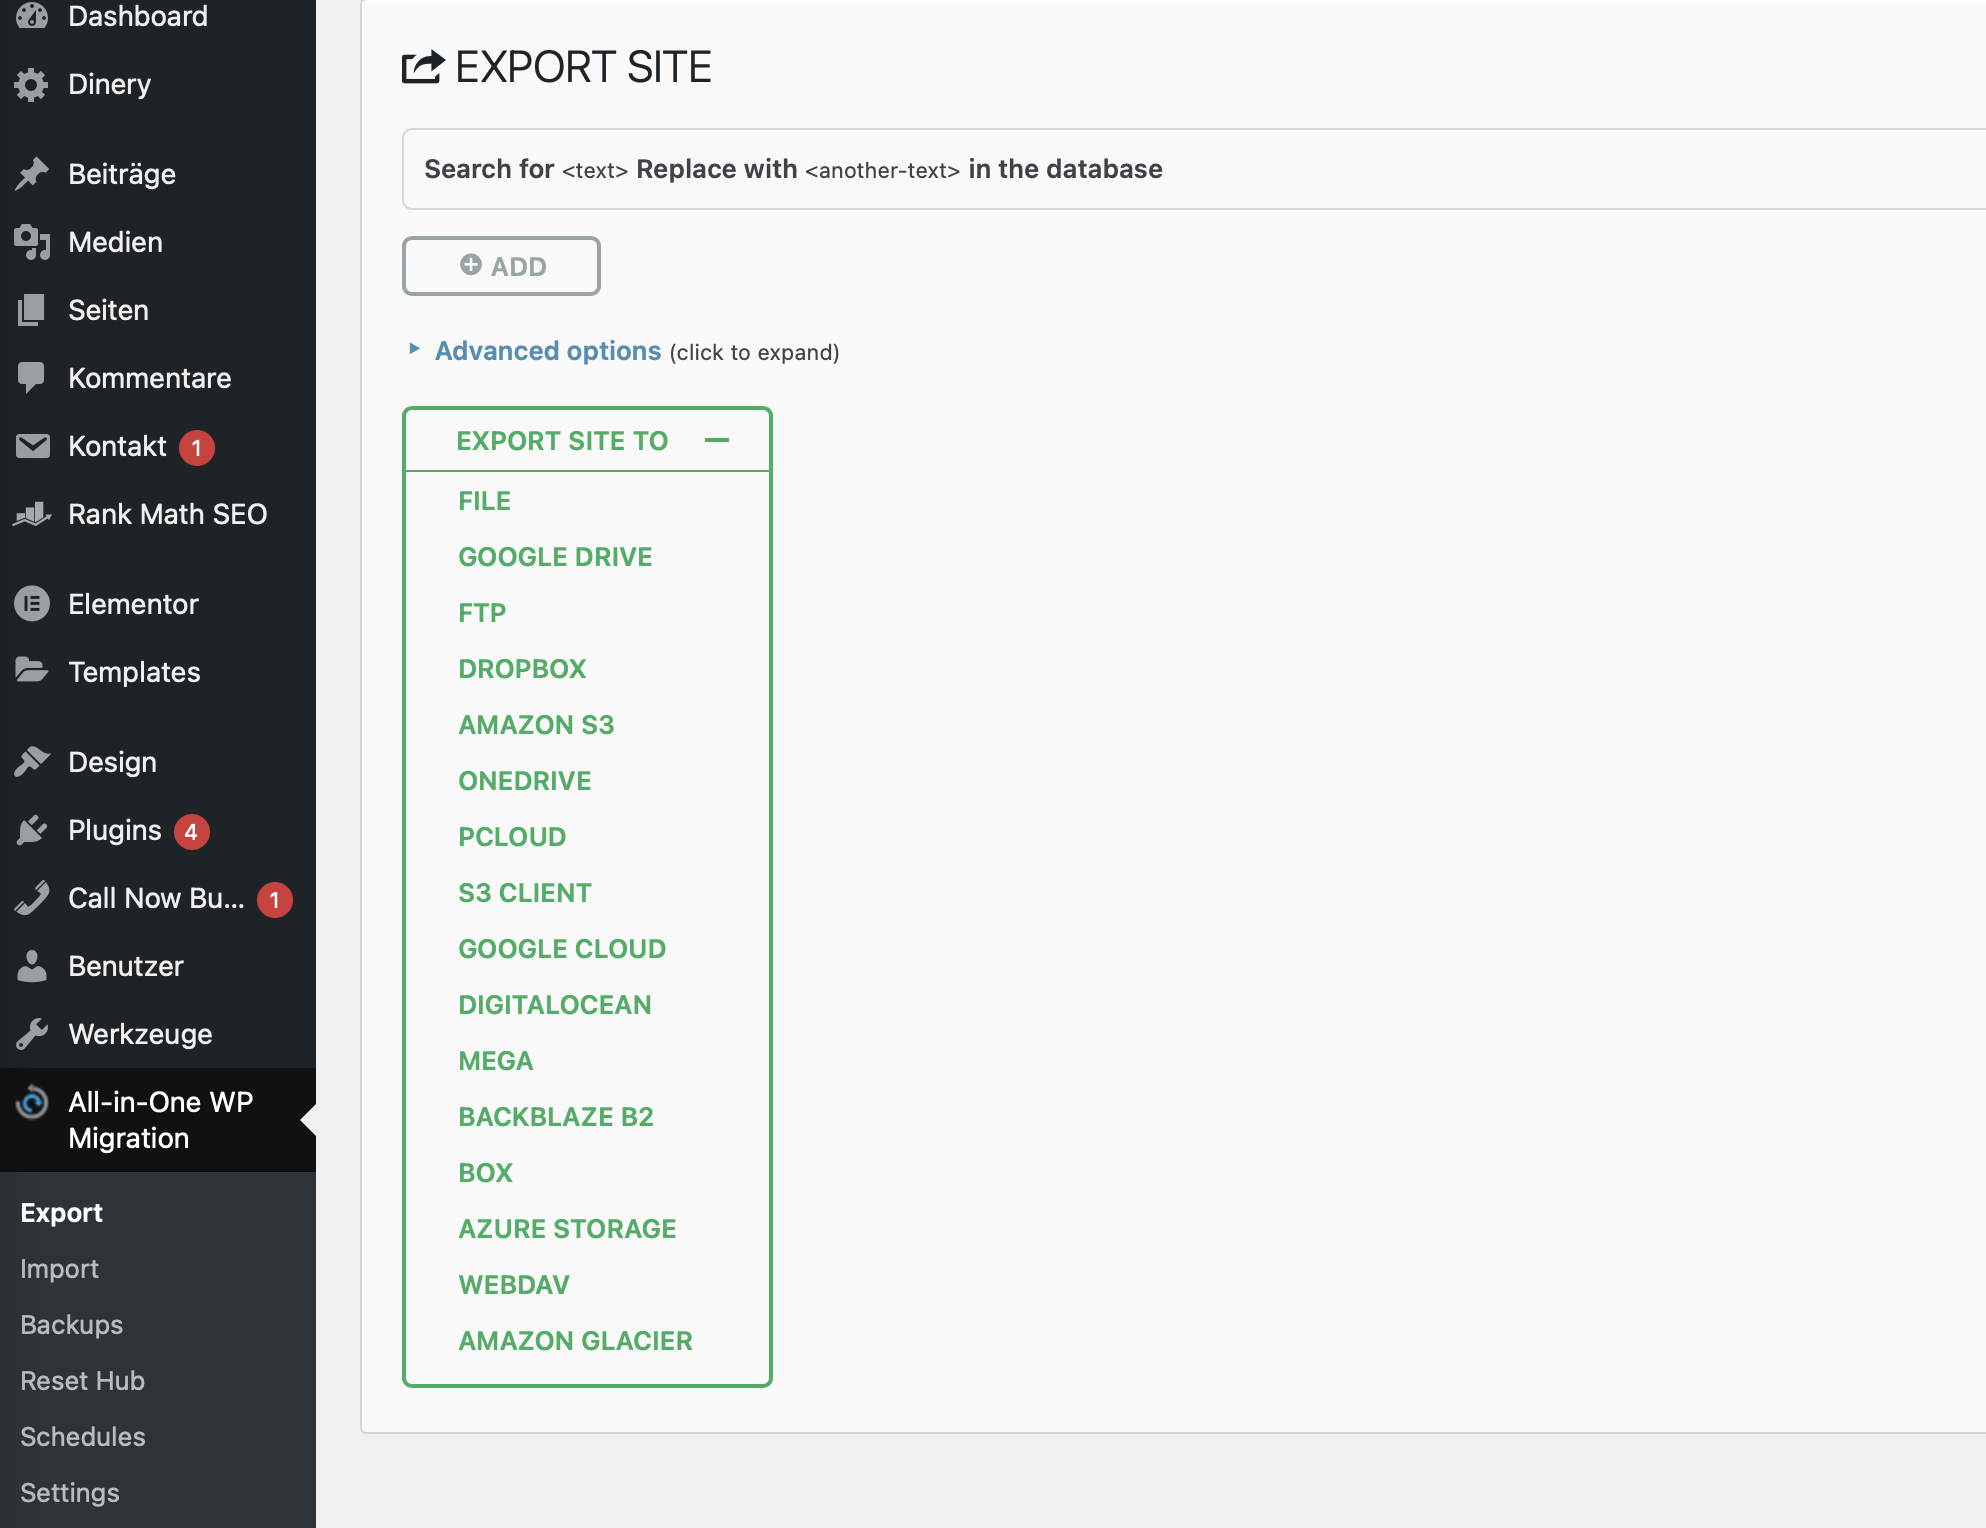
Task: Click the Werkzeuge wrench icon
Action: 32,1034
